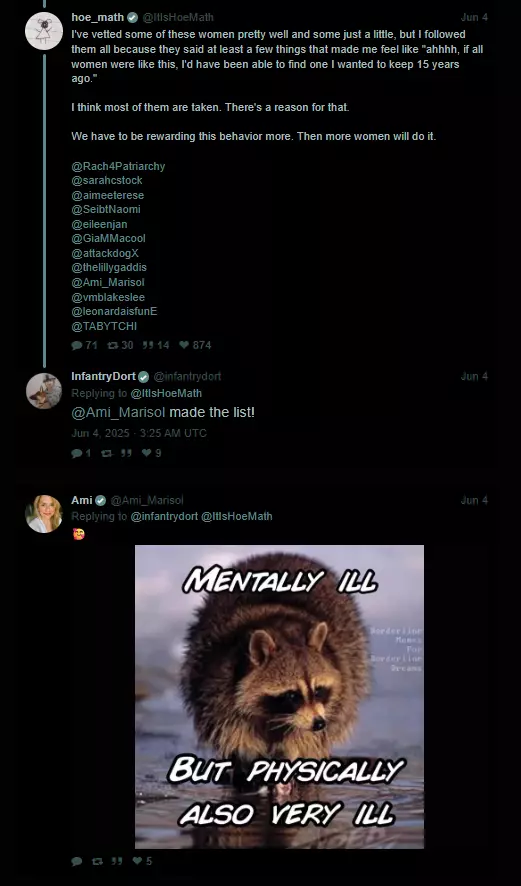Enlarge the raccoon meme image
The width and height of the screenshot is (521, 886).
point(279,697)
